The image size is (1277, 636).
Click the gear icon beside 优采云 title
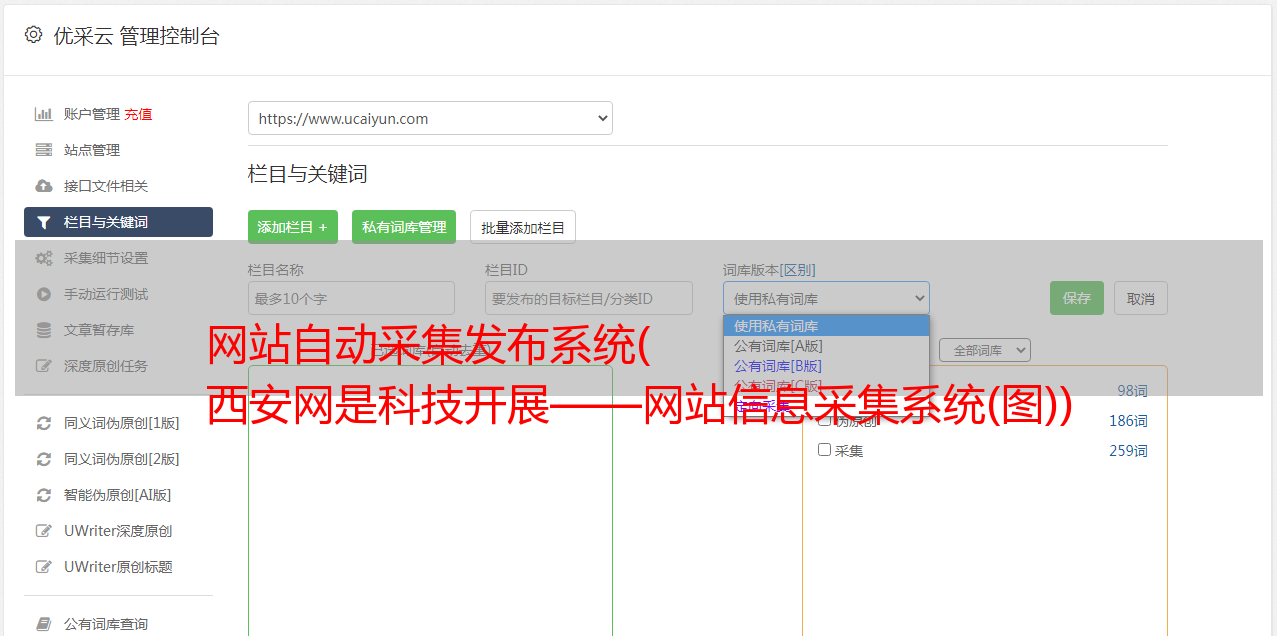pyautogui.click(x=34, y=35)
